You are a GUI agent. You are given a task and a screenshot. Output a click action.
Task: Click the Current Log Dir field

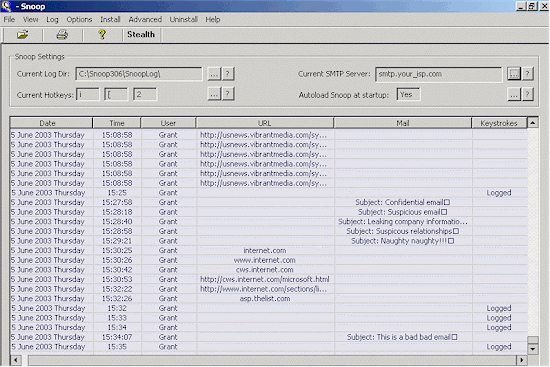pos(139,74)
